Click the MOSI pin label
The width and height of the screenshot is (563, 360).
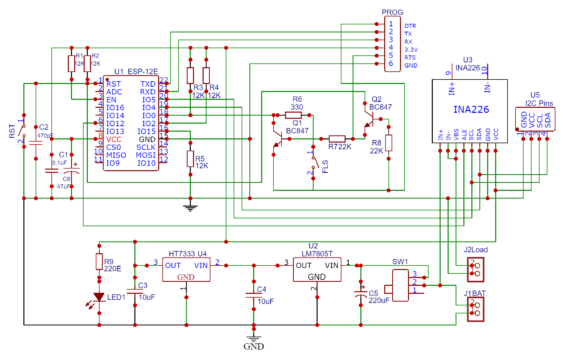click(x=146, y=155)
